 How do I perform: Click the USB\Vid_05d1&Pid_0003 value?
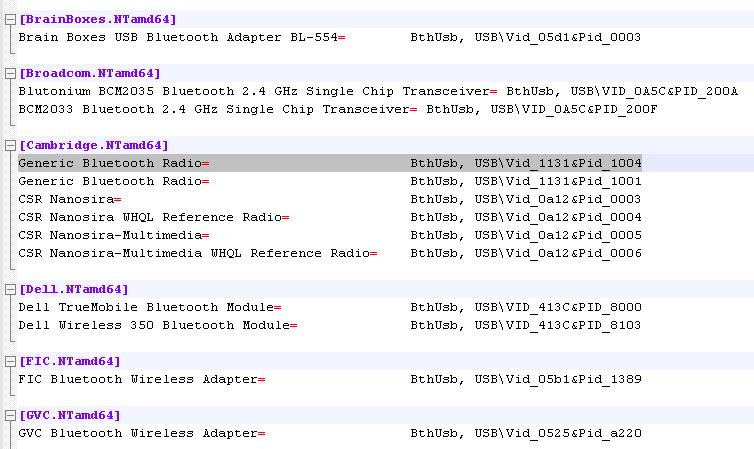[558, 37]
